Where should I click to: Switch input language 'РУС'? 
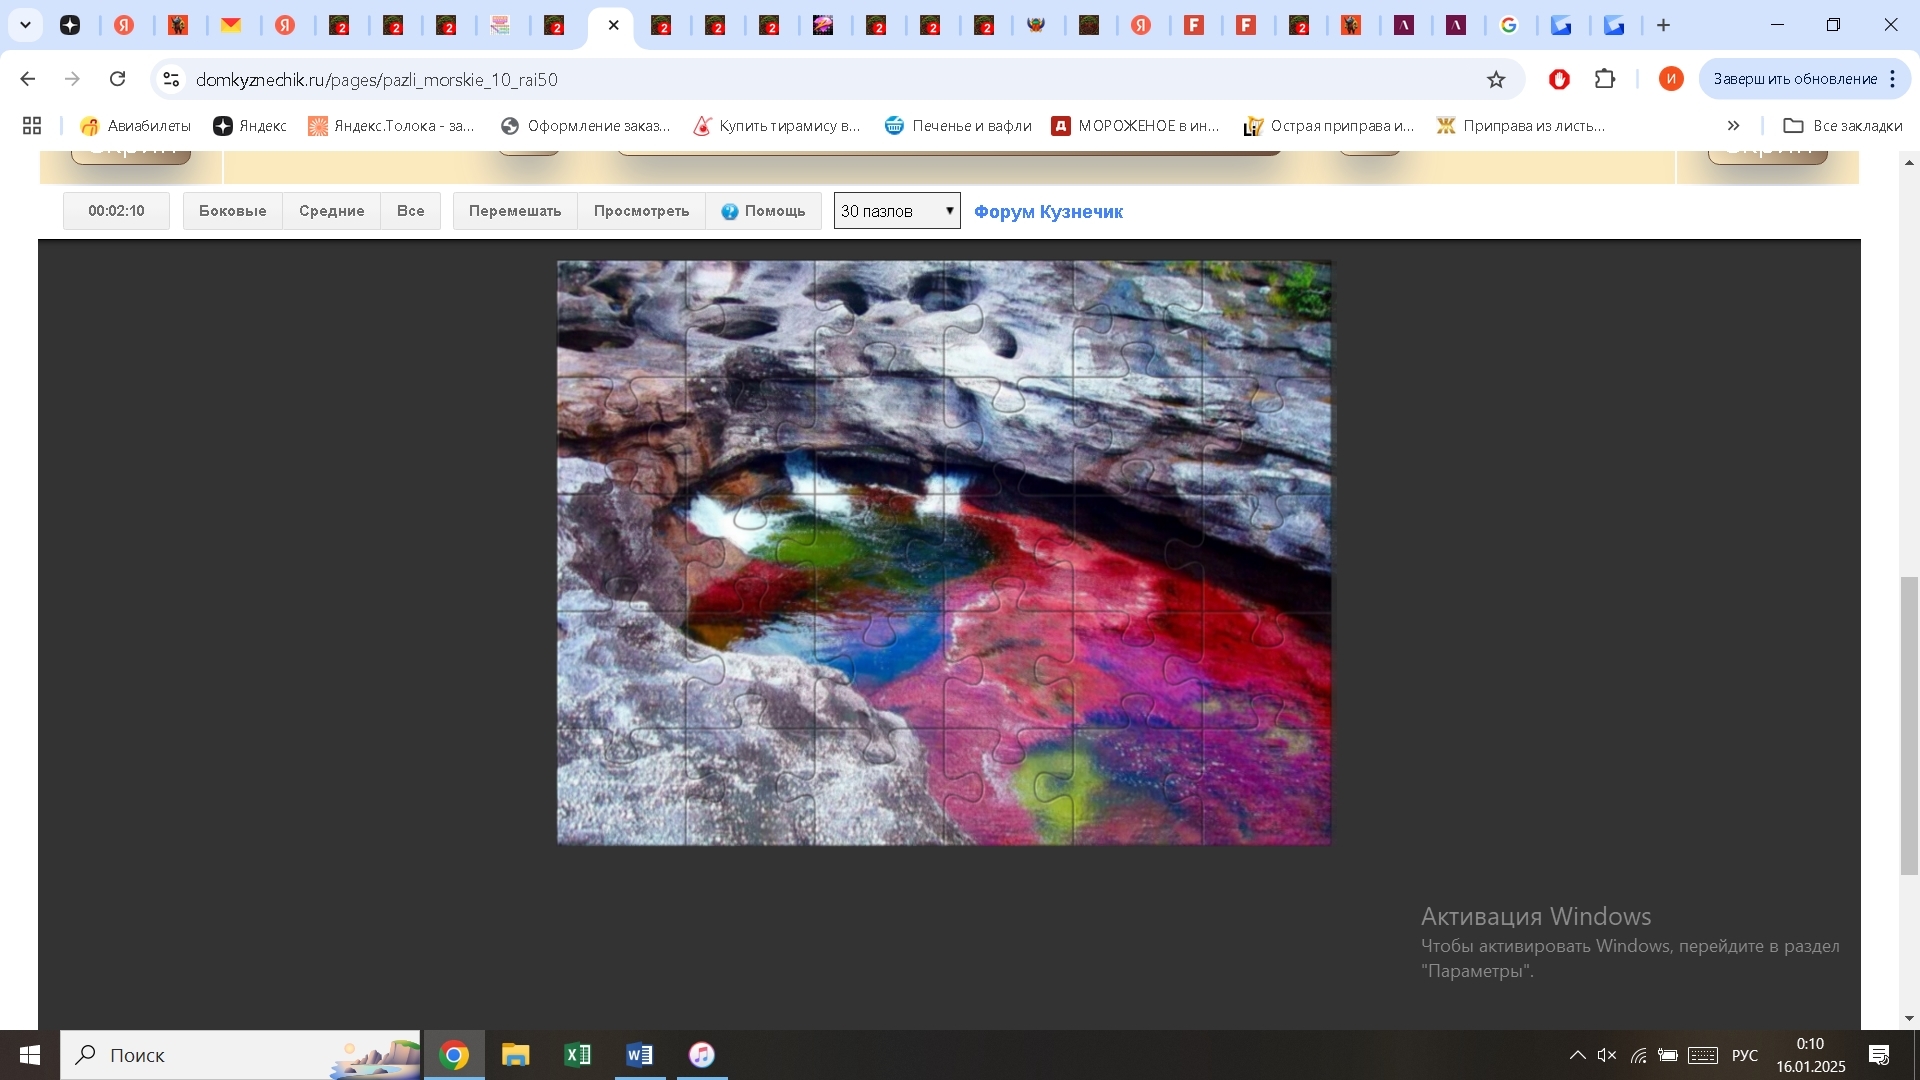coord(1745,1055)
